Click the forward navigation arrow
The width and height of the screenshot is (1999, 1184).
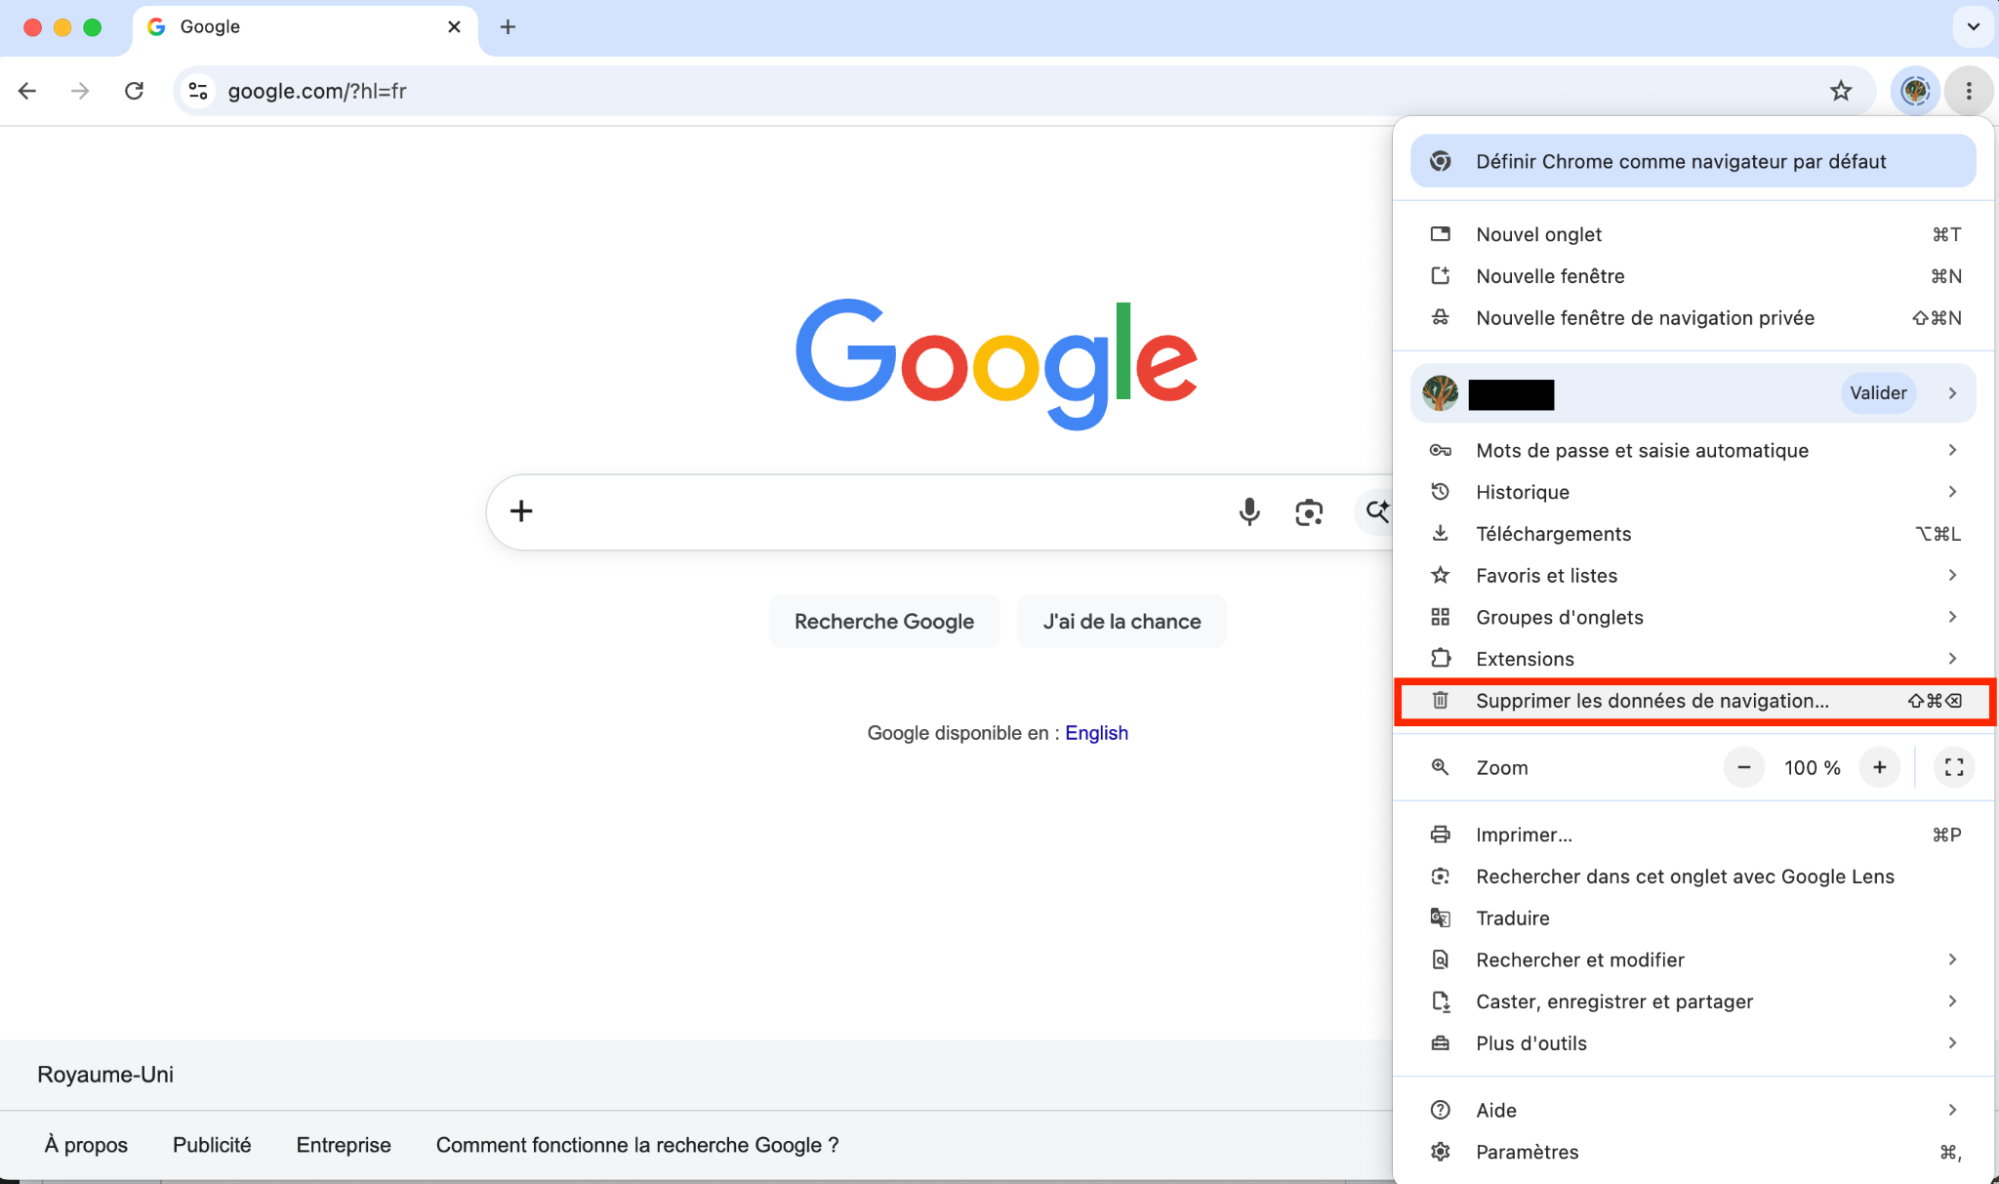(80, 91)
